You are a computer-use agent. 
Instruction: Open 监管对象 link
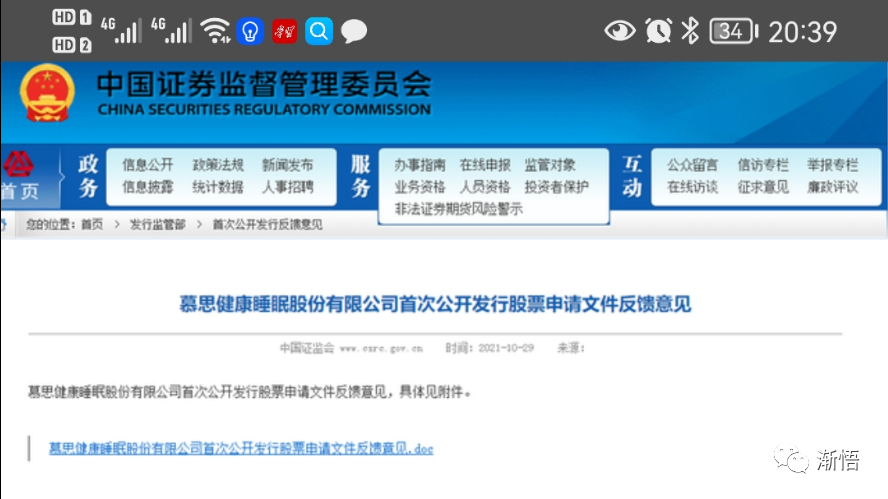point(550,165)
